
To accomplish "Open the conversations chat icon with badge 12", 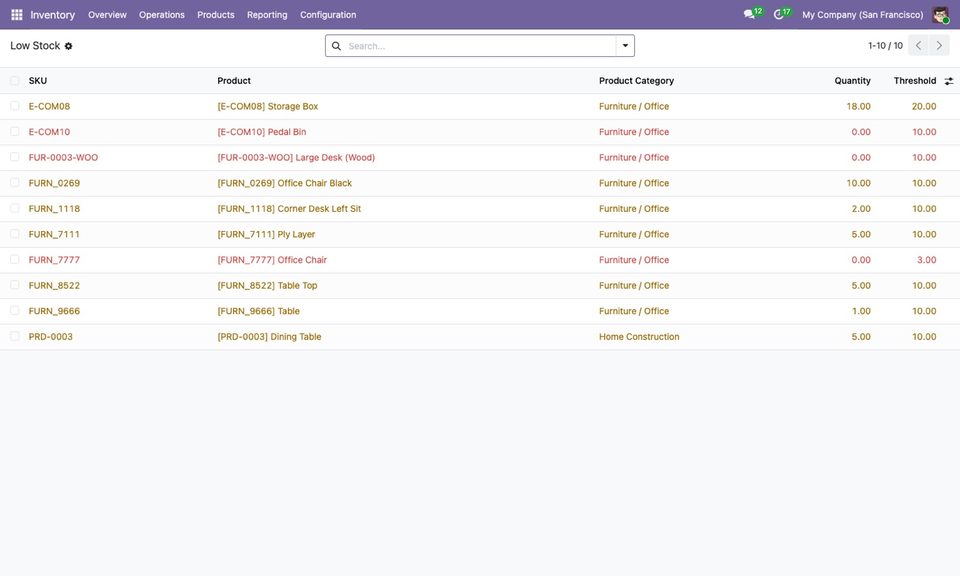I will [749, 14].
